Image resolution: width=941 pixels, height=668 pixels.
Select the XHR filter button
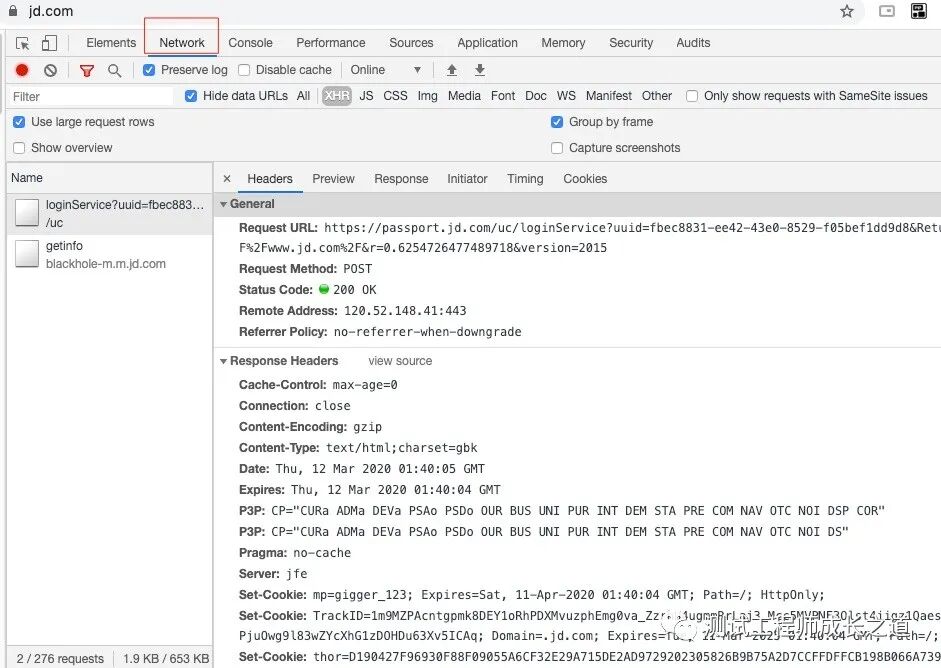click(x=337, y=96)
